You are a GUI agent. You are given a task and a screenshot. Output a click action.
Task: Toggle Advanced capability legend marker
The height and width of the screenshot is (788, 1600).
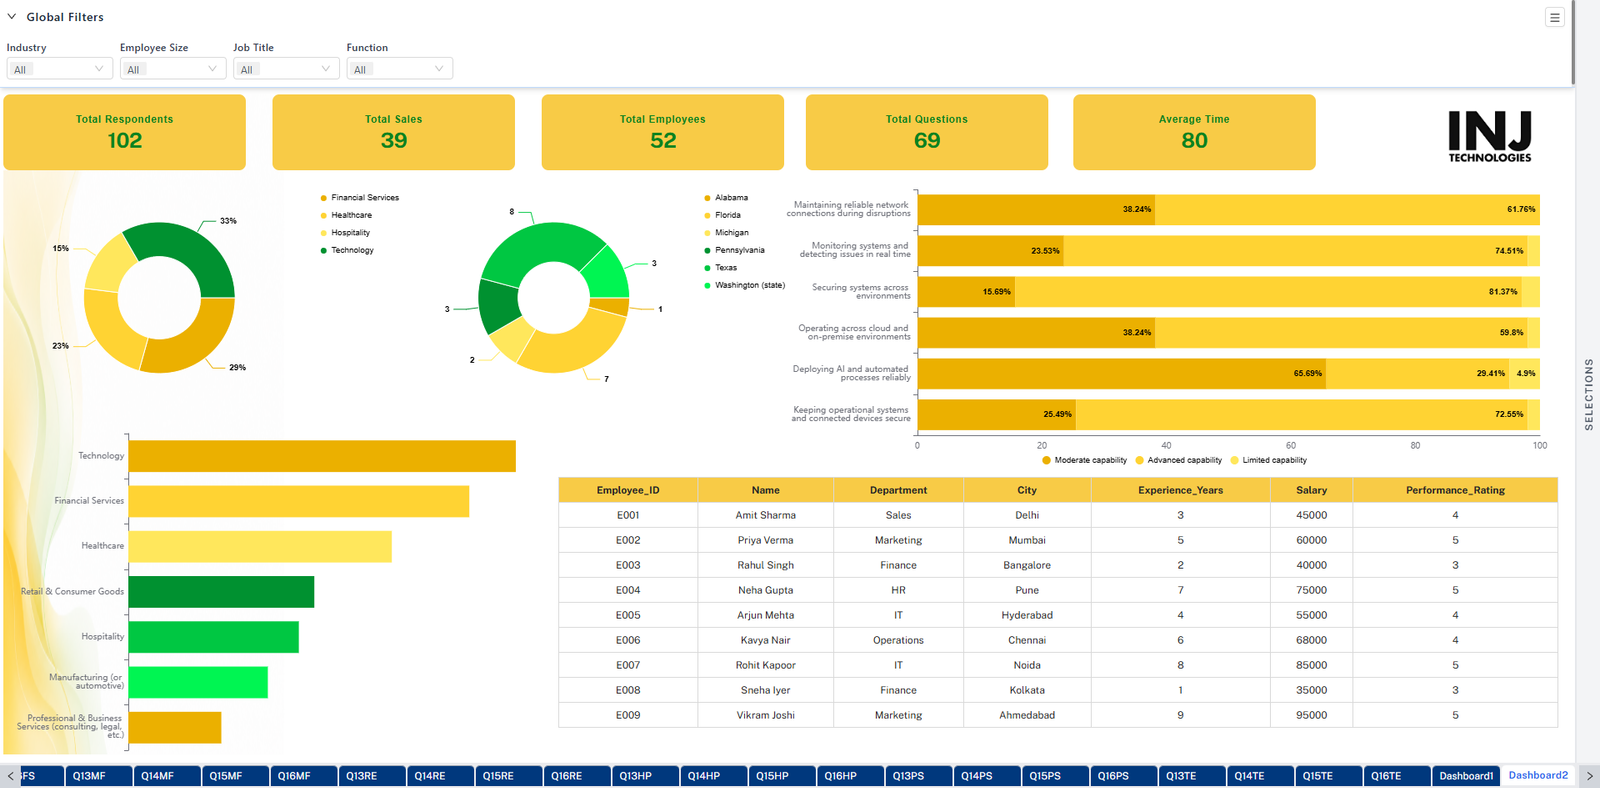[x=1139, y=460]
